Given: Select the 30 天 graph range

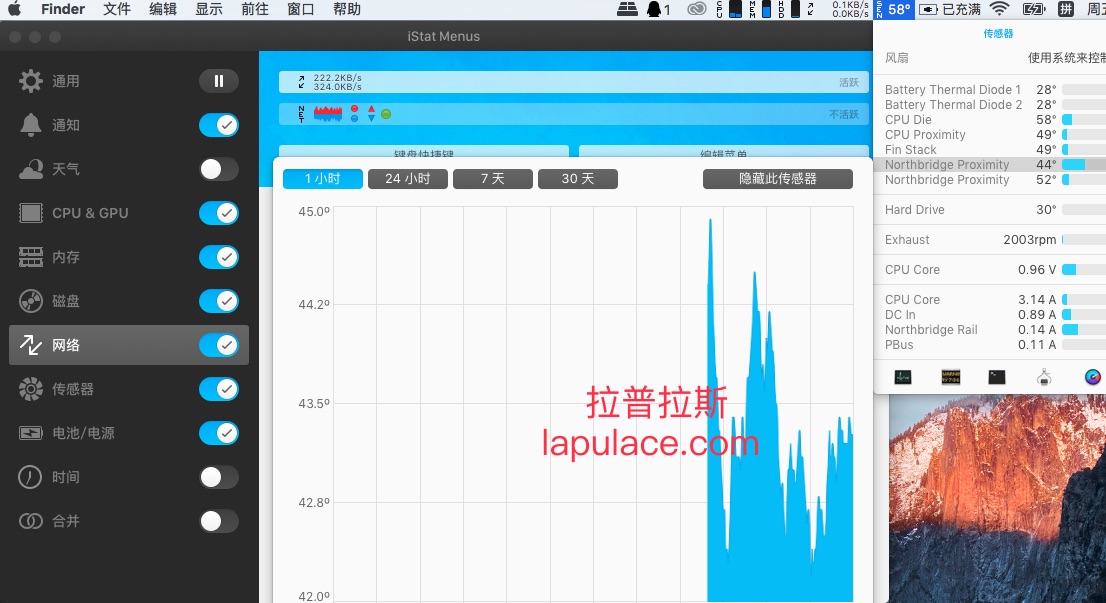Looking at the screenshot, I should point(578,179).
